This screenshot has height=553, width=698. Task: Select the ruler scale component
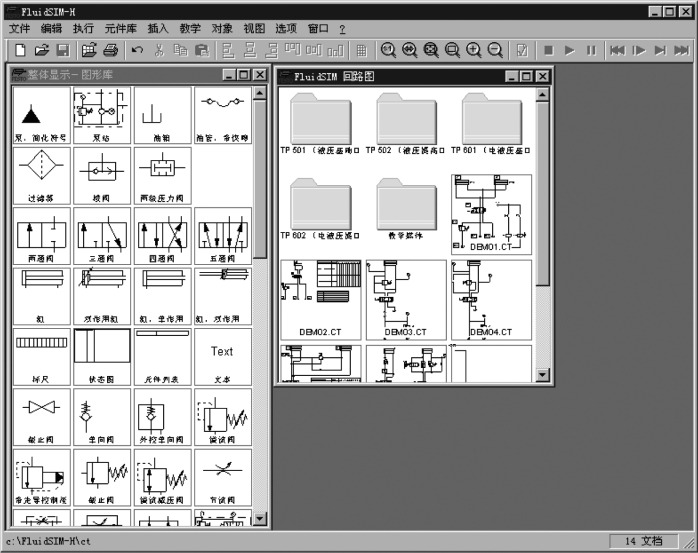[41, 357]
